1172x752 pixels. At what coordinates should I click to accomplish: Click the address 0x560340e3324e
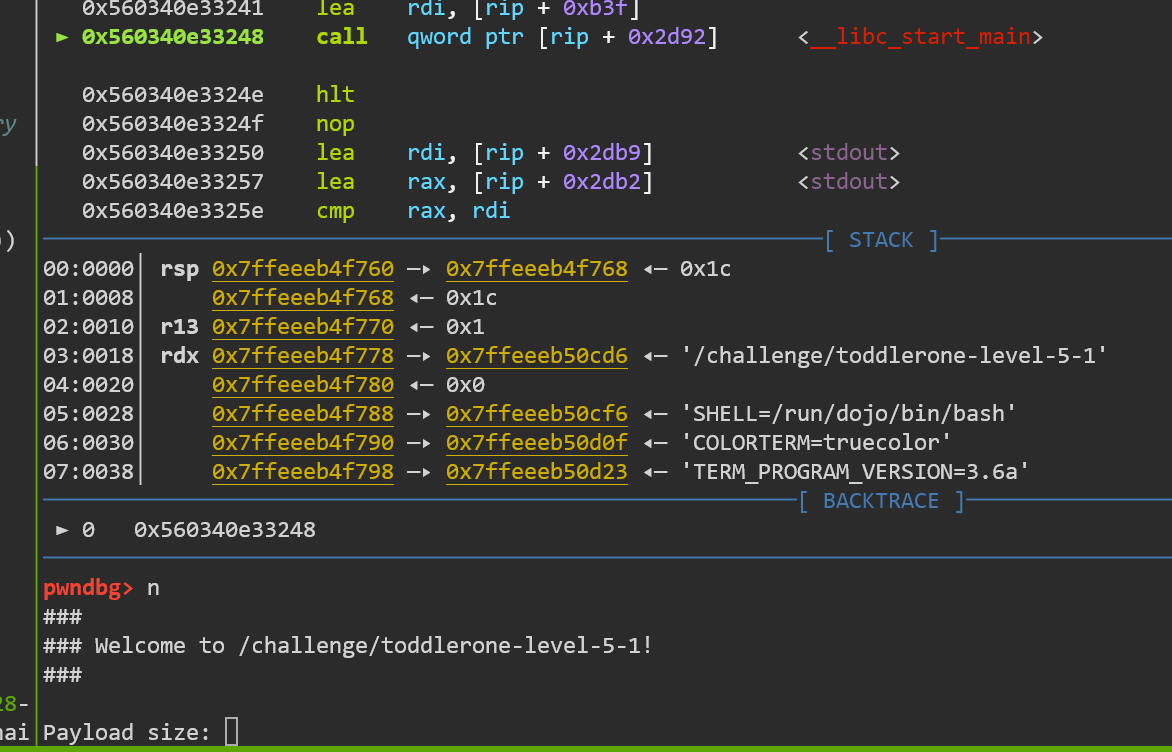coord(173,94)
